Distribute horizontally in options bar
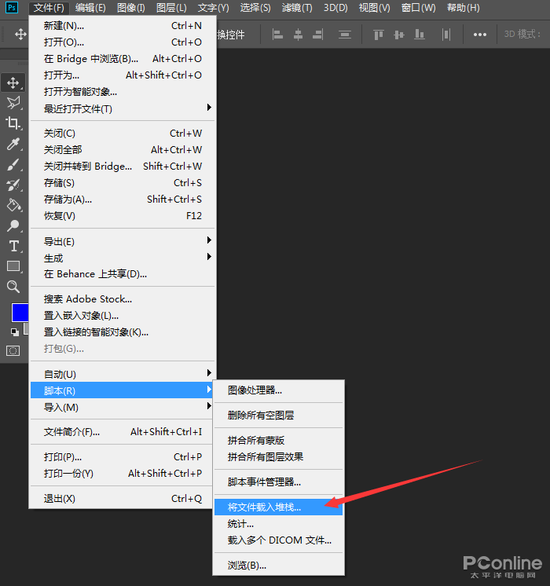 coord(446,35)
